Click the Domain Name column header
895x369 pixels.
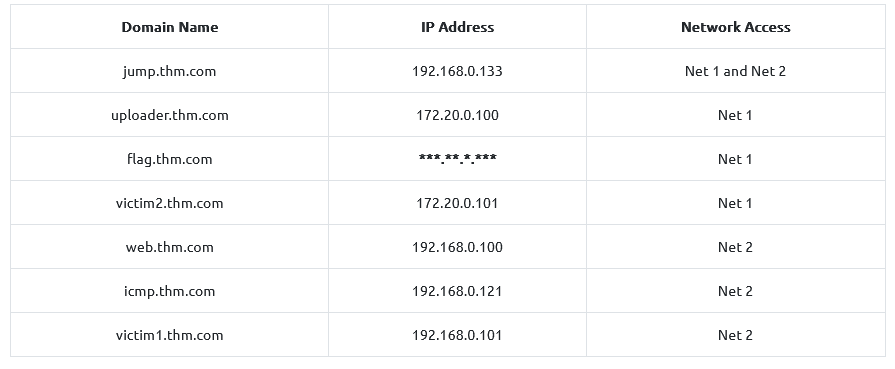click(x=170, y=27)
